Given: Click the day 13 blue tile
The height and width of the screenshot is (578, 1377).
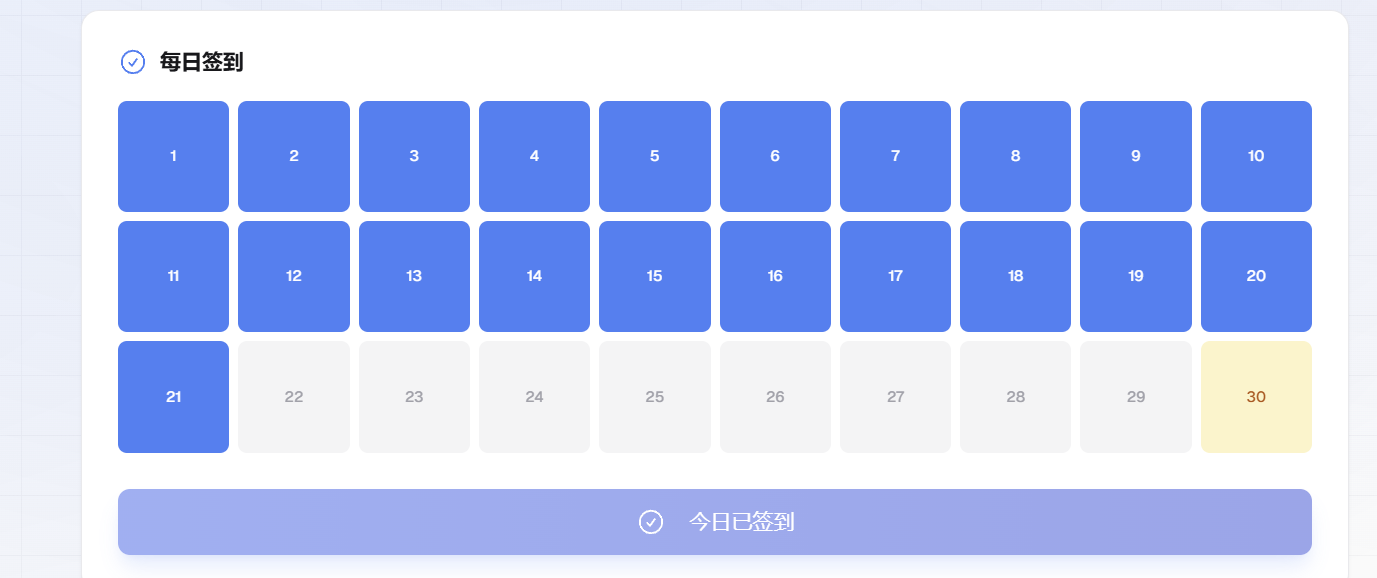Looking at the screenshot, I should (414, 276).
